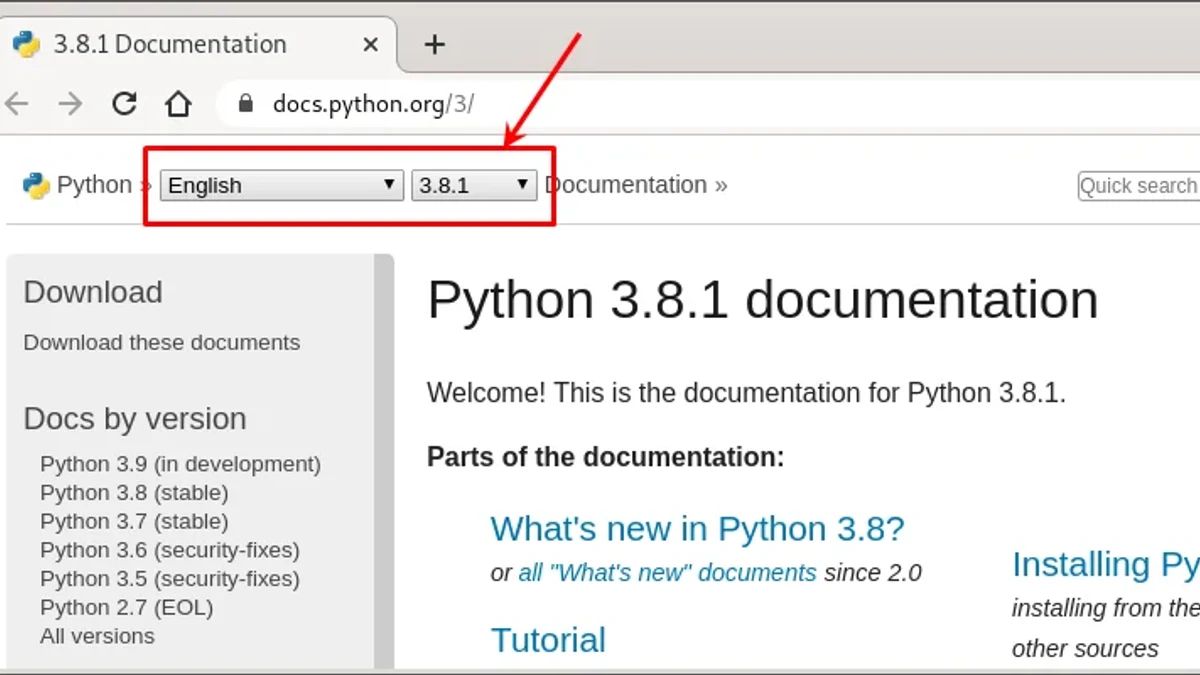This screenshot has width=1200, height=675.
Task: Click the Docs by version heading
Action: [135, 419]
